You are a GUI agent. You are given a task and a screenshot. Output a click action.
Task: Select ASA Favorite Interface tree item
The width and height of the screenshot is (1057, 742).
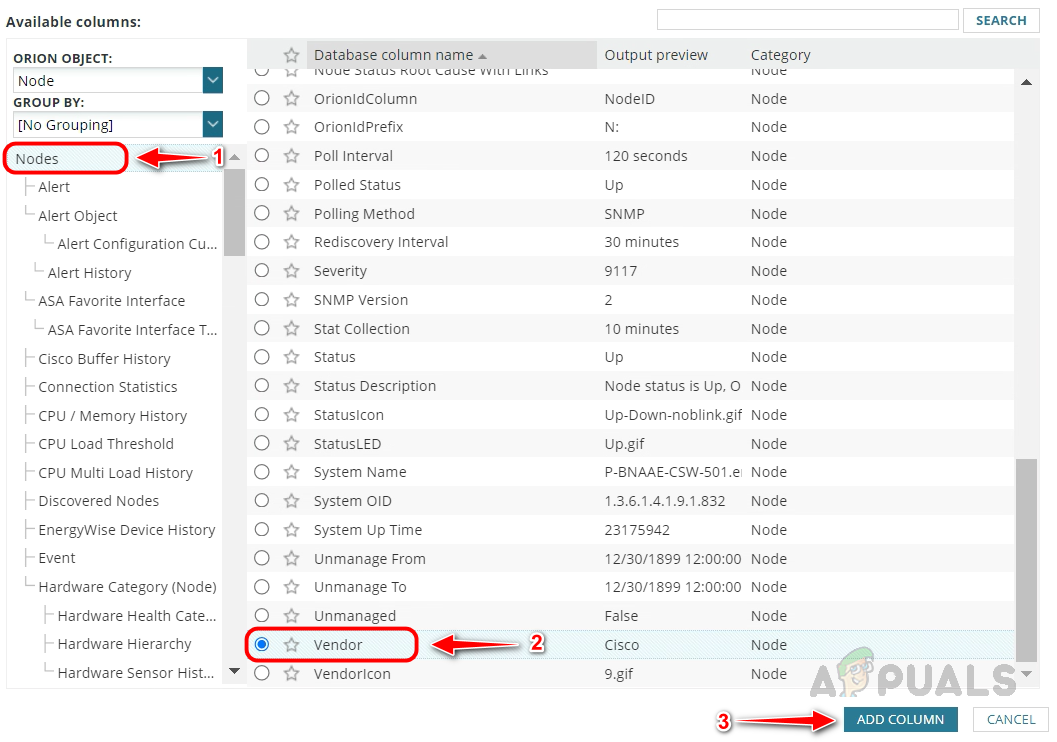pos(111,301)
